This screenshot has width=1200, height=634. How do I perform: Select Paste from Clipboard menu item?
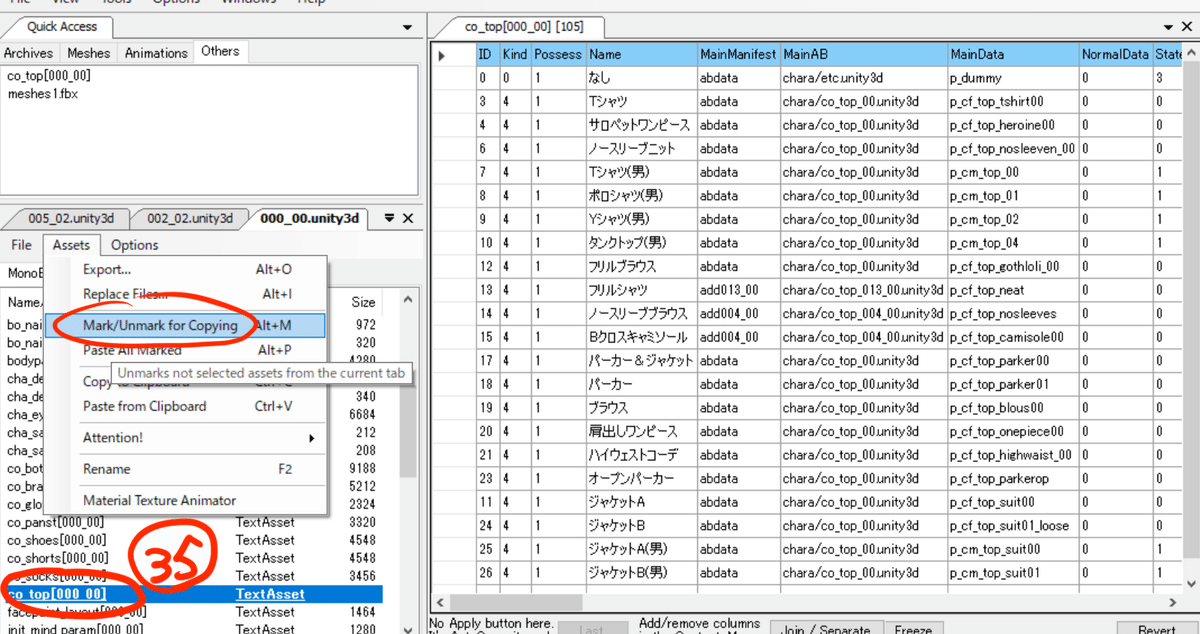(144, 406)
